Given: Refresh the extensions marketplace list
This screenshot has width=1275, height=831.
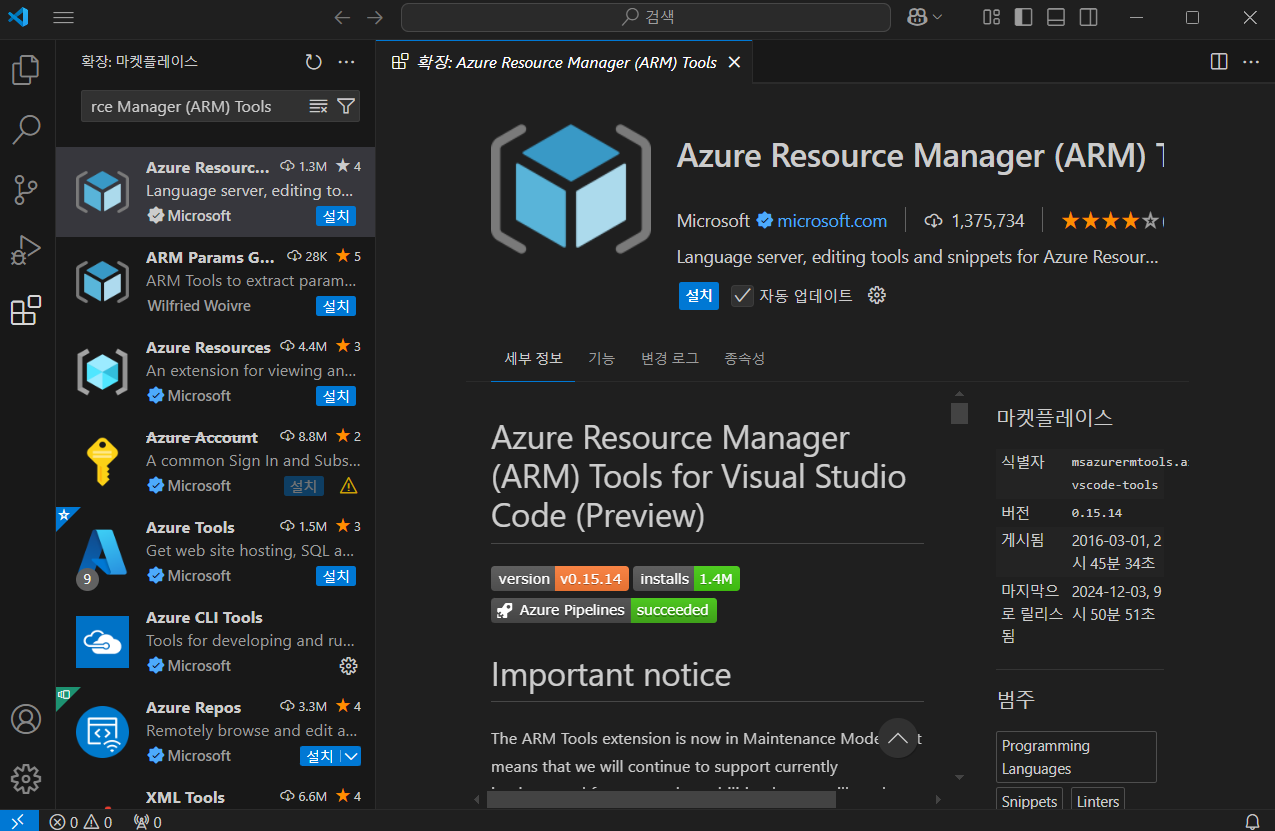Looking at the screenshot, I should pyautogui.click(x=314, y=62).
